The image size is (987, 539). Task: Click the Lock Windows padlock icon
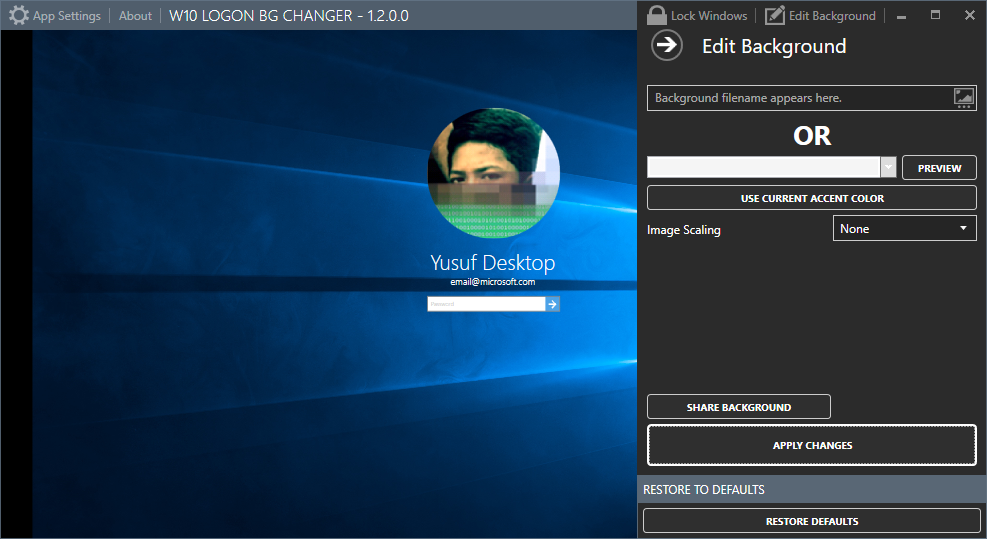click(x=657, y=15)
